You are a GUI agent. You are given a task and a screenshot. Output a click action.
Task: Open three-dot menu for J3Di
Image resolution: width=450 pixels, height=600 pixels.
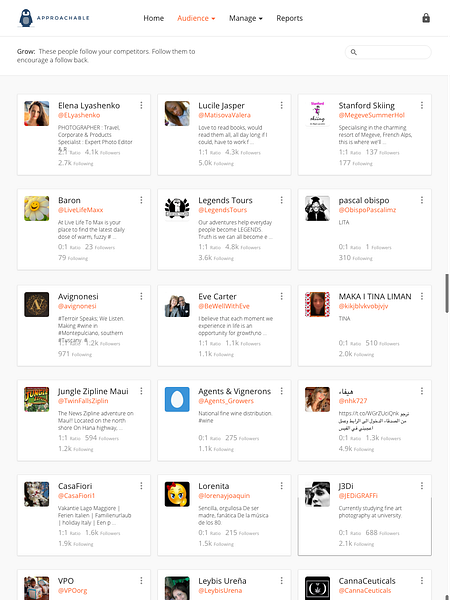tap(422, 486)
